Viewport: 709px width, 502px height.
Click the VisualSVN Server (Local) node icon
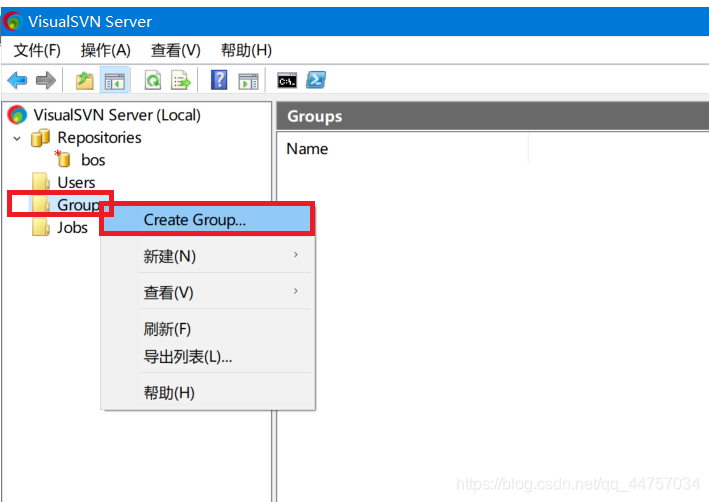17,115
